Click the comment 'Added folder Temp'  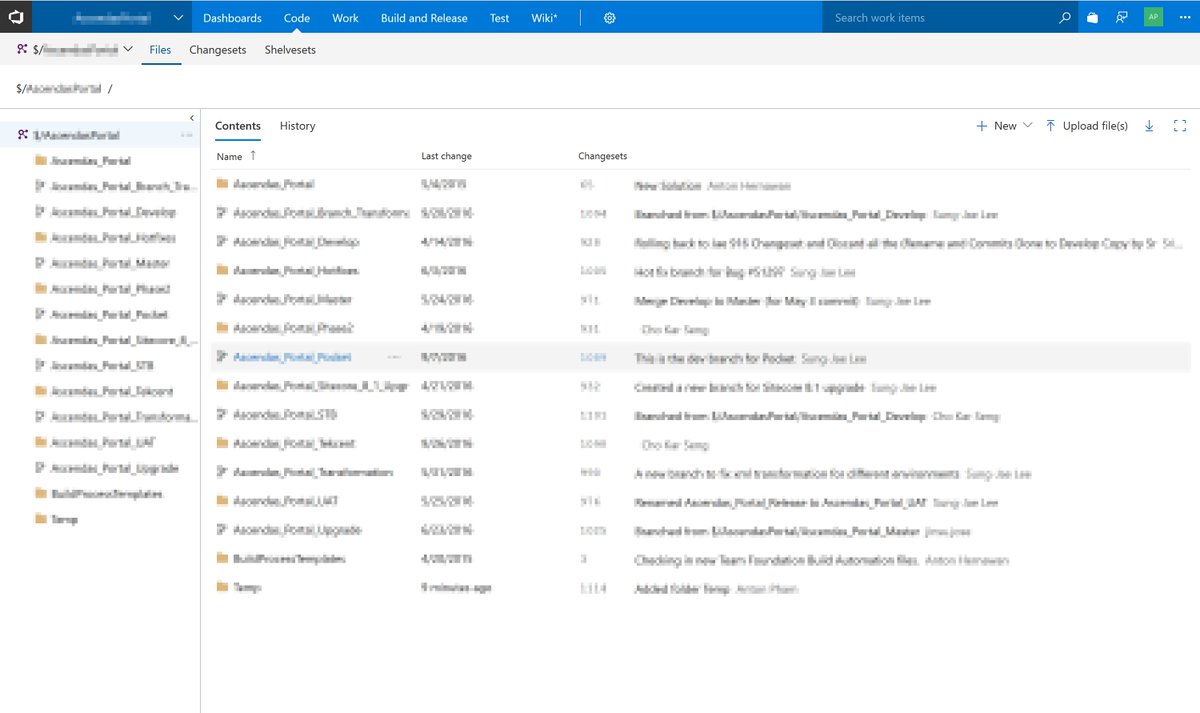coord(682,589)
